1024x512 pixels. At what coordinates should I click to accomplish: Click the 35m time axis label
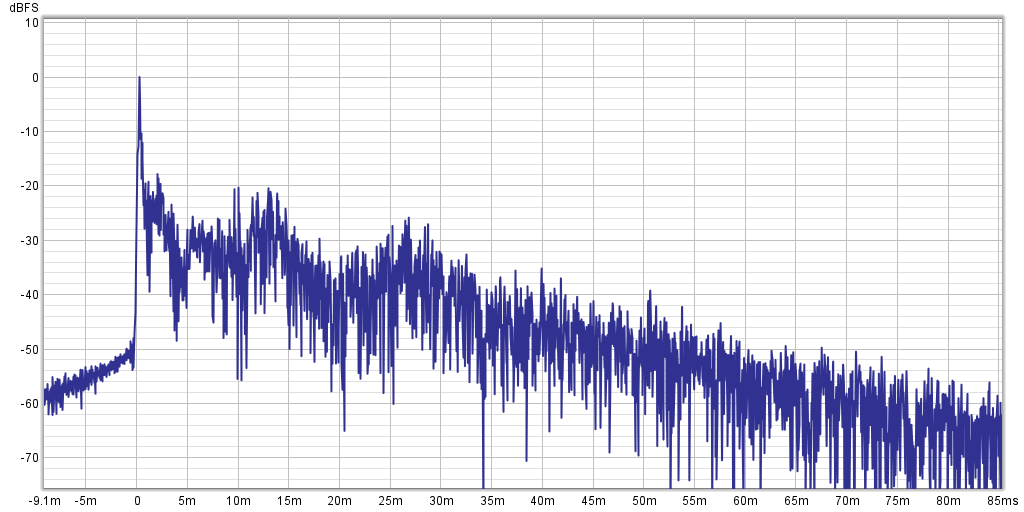point(491,502)
